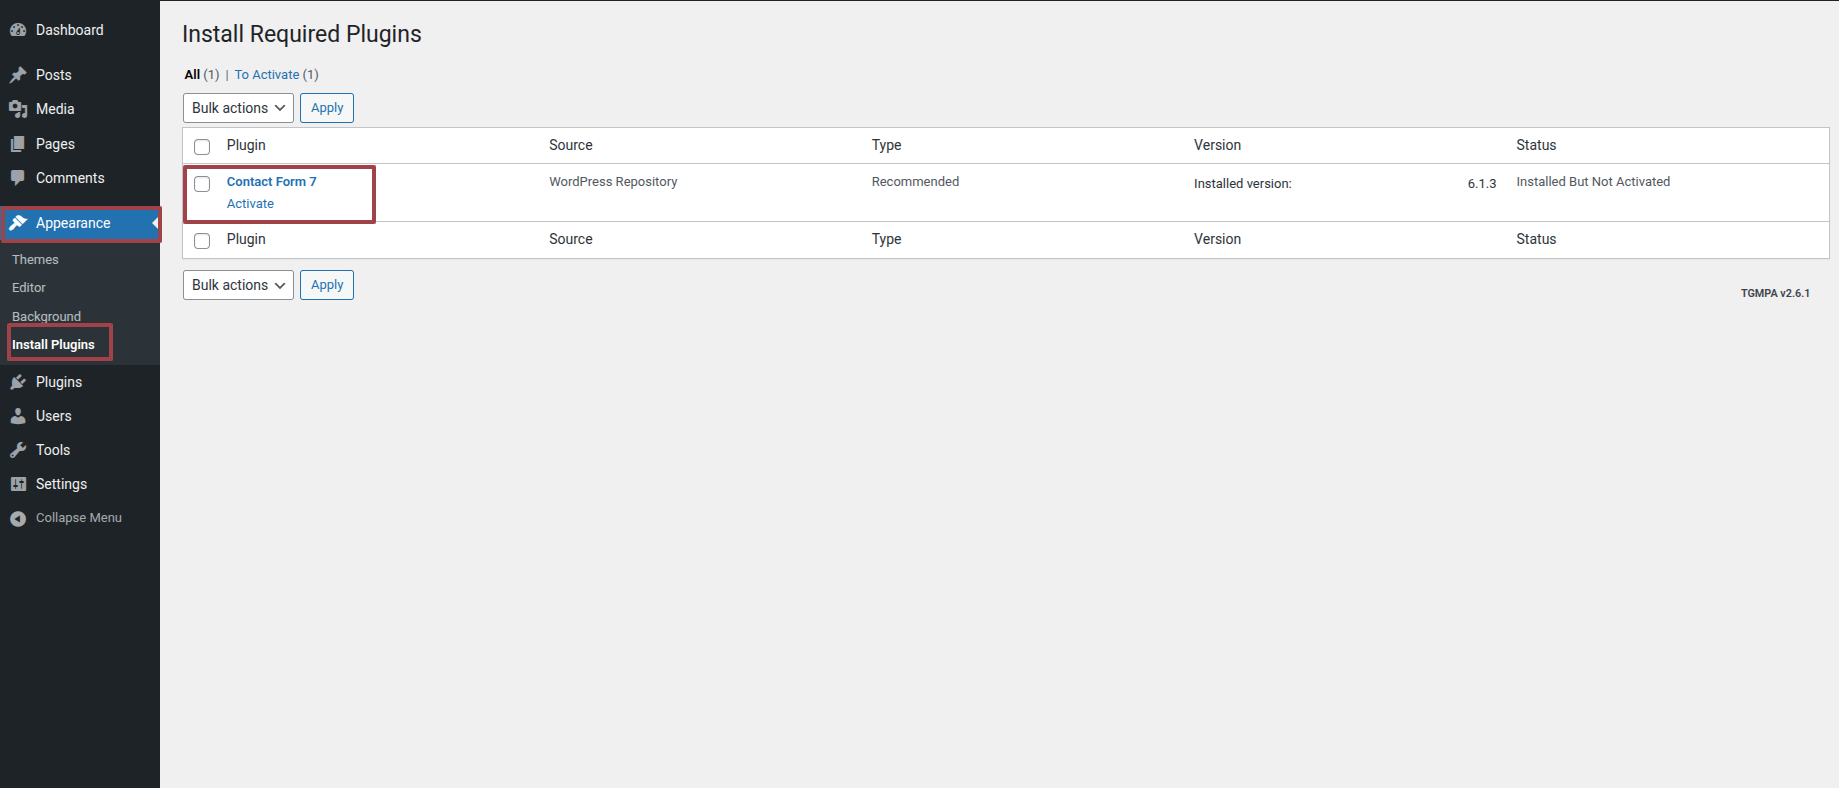Open the top Bulk actions dropdown
The height and width of the screenshot is (788, 1839).
238,108
